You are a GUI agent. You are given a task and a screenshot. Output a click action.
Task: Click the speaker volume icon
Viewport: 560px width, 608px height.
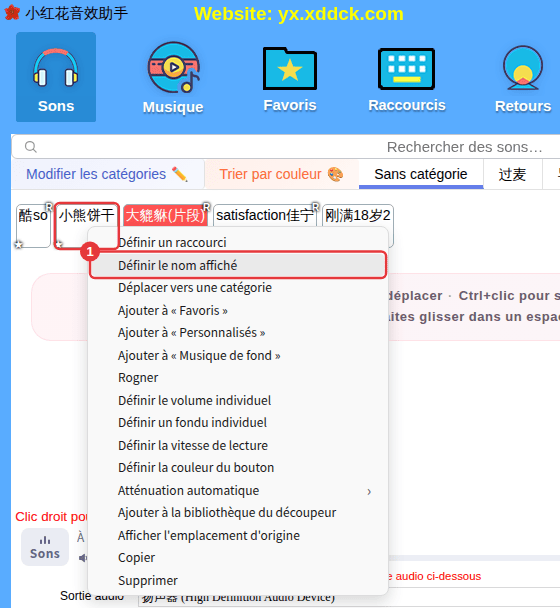coord(83,558)
